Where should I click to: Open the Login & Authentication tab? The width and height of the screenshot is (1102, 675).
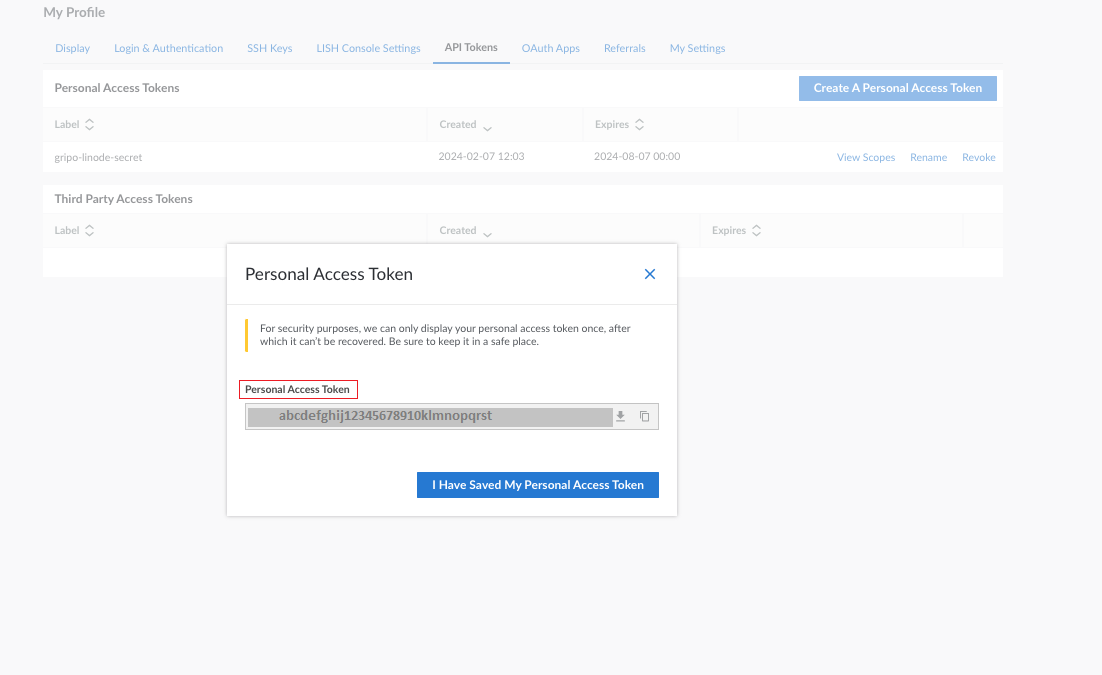[x=168, y=48]
